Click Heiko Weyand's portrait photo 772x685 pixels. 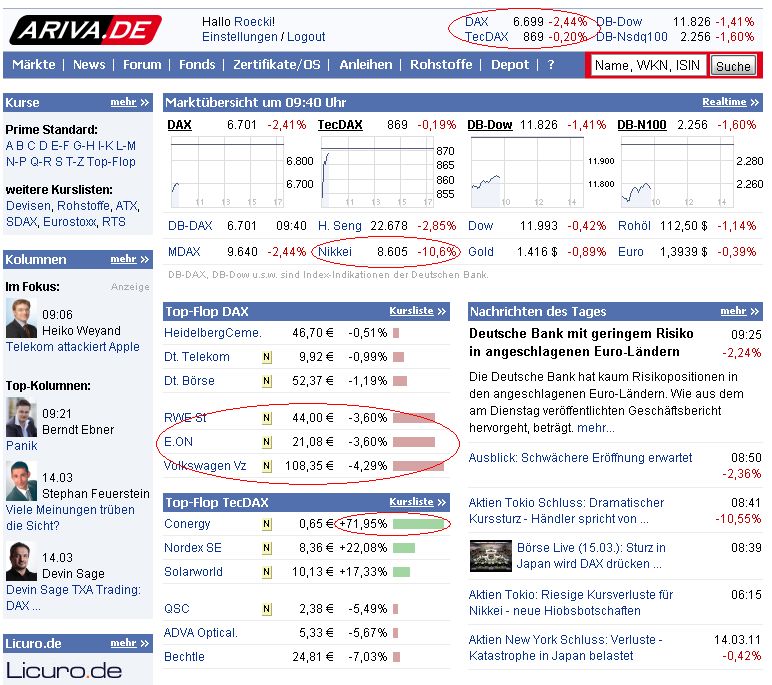click(21, 318)
